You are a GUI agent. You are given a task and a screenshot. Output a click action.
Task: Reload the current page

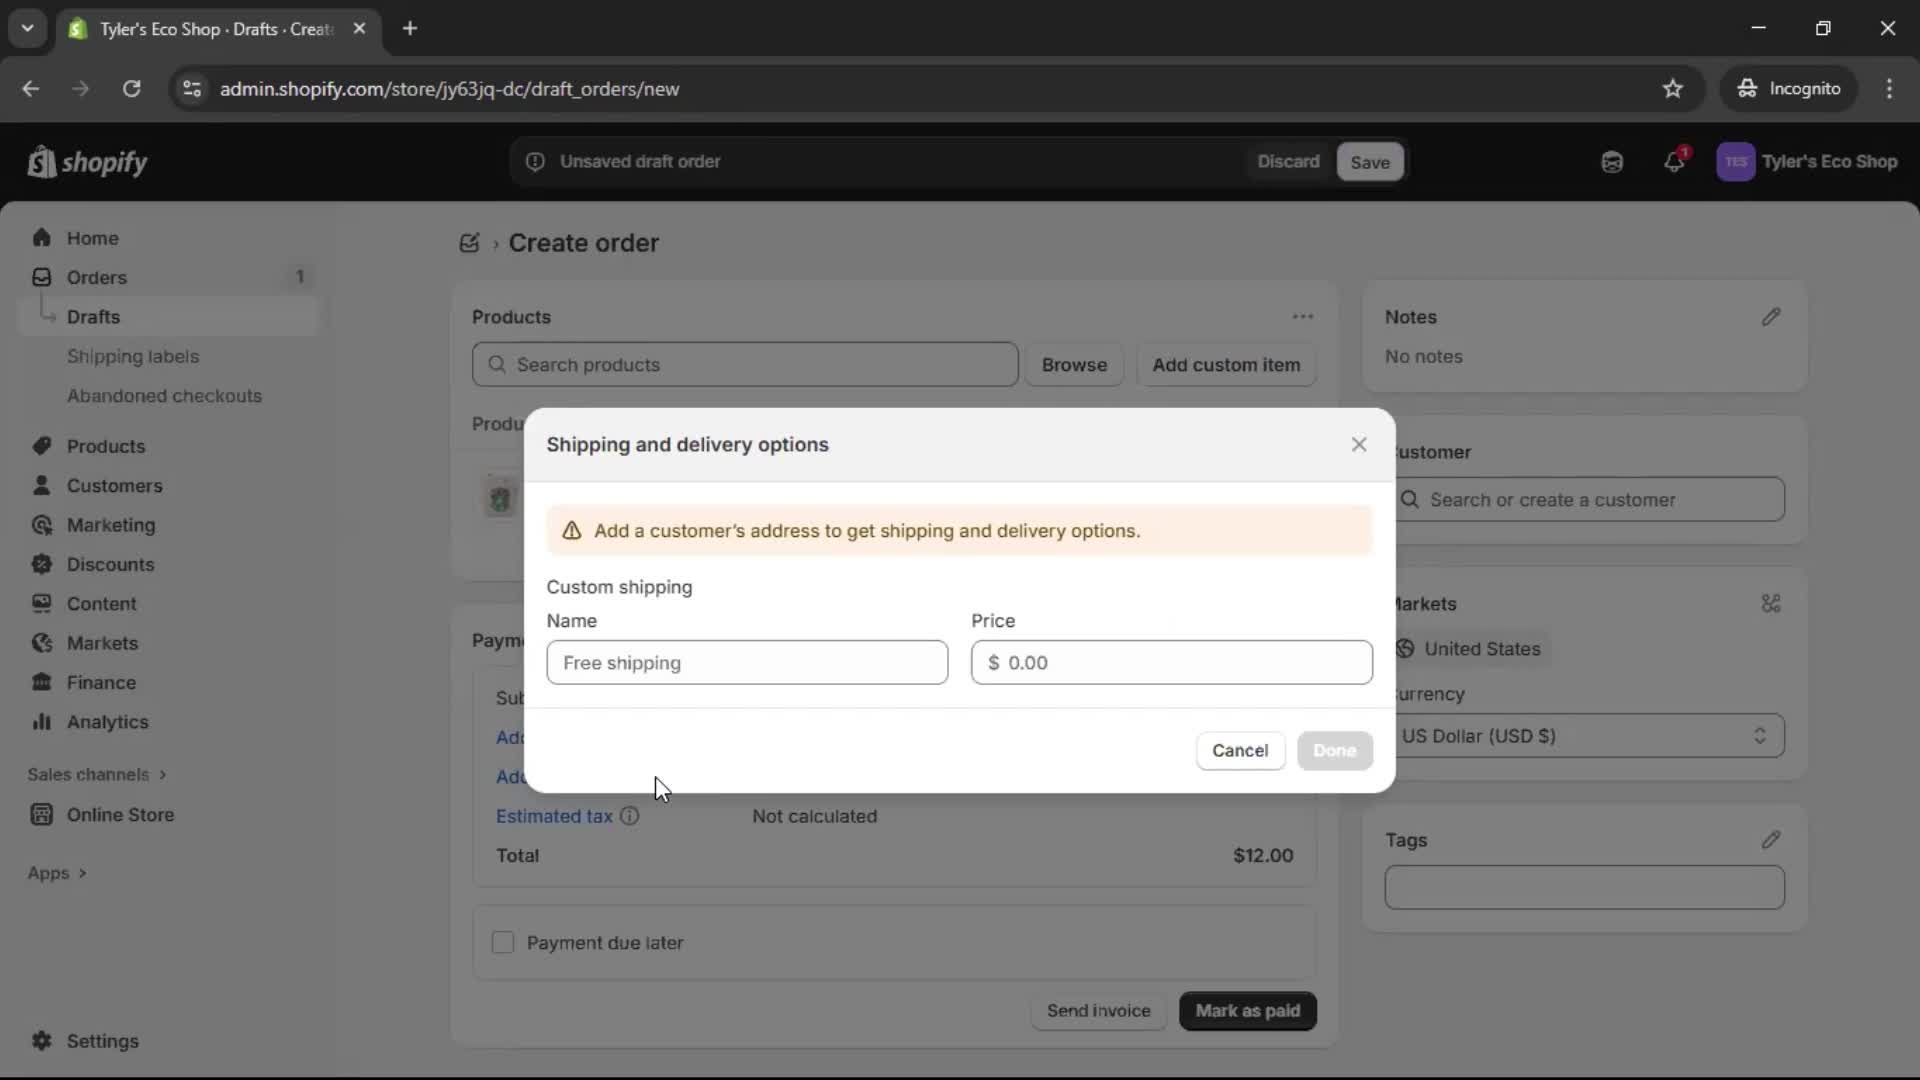pos(131,89)
